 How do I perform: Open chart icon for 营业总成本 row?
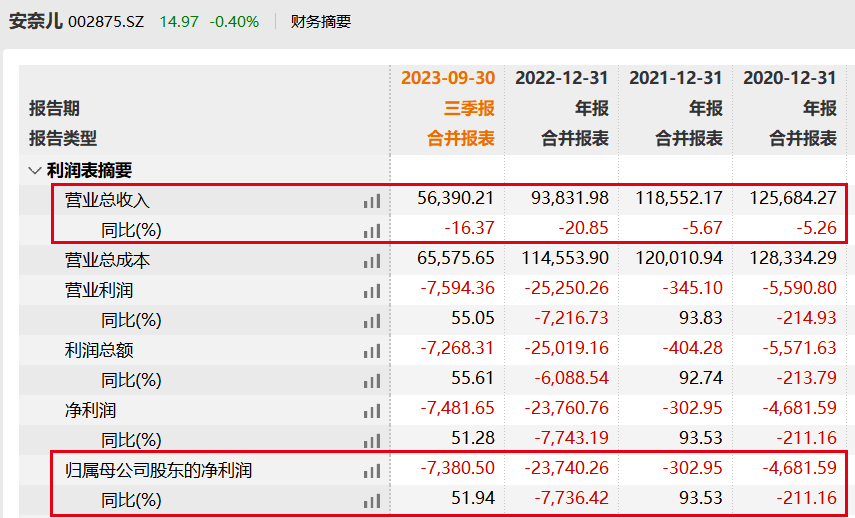[x=372, y=261]
